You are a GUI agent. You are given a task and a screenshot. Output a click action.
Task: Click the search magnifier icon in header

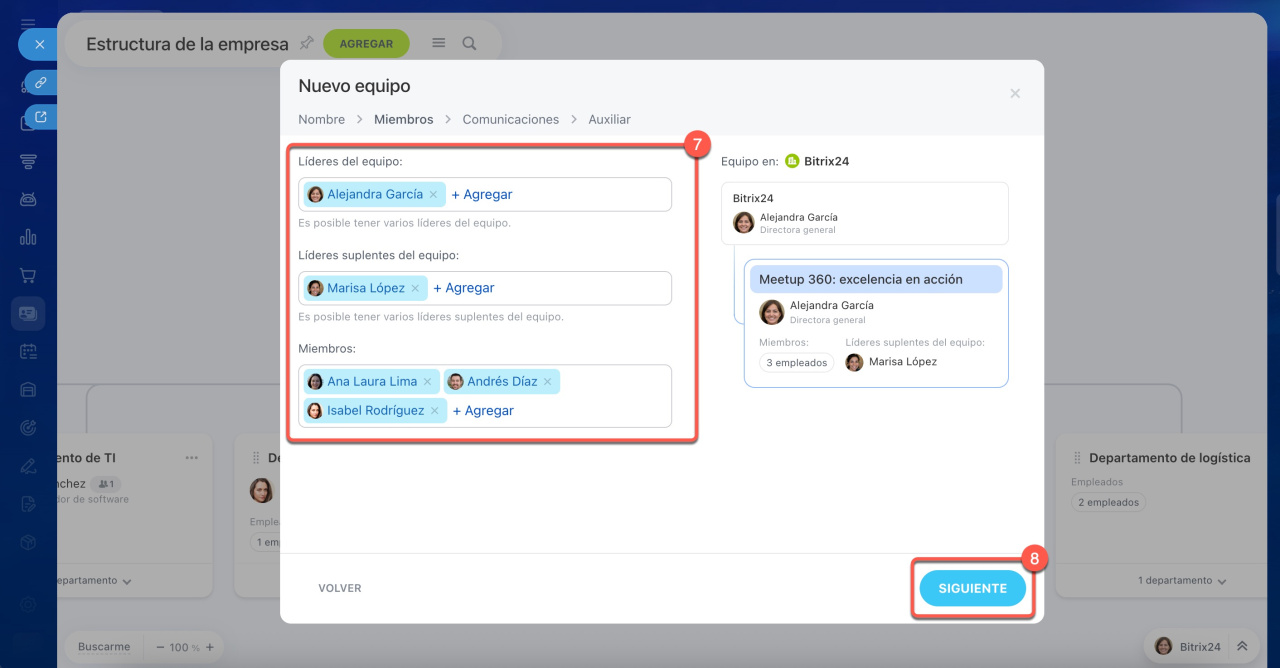point(469,44)
